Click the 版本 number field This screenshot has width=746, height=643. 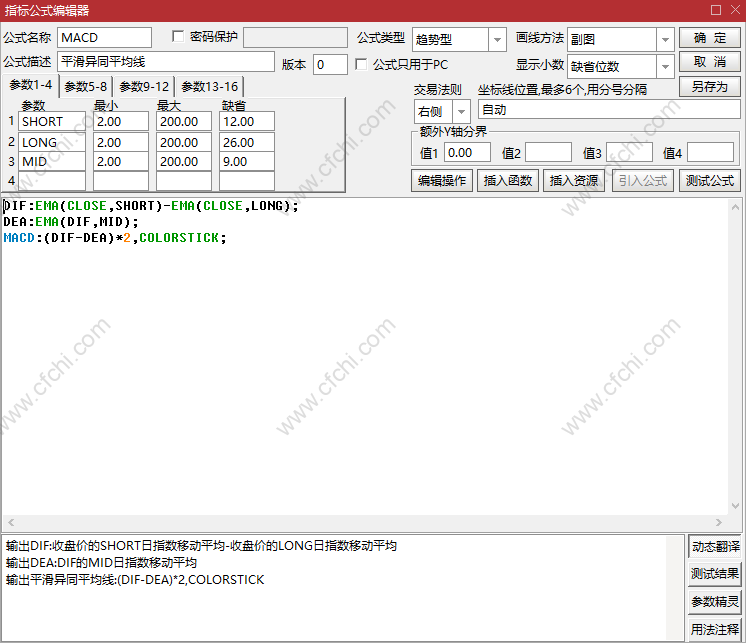point(330,64)
